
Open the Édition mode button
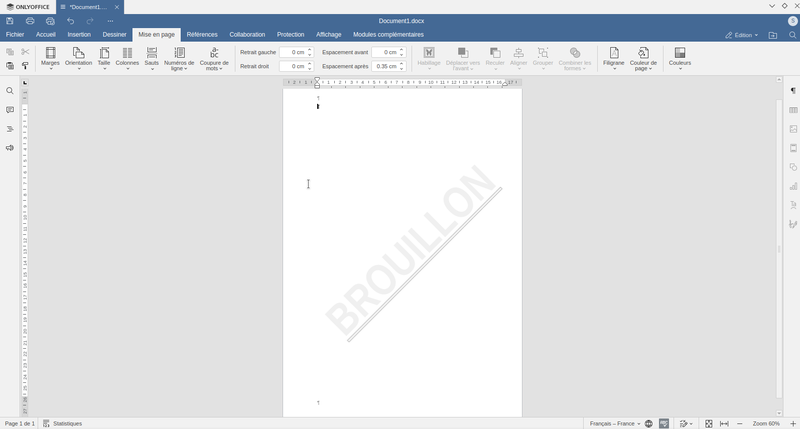click(741, 35)
